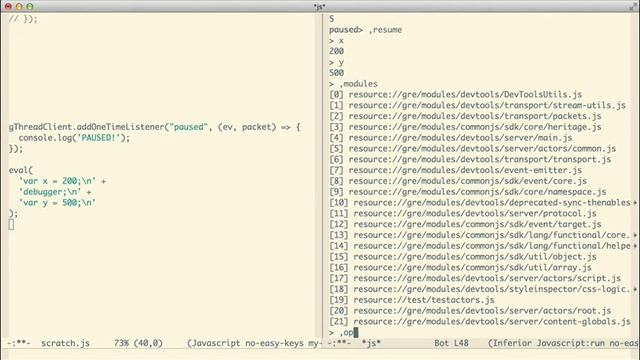Click the '-:**-' status flags in right mode line
This screenshot has height=360, width=640.
(x=340, y=343)
